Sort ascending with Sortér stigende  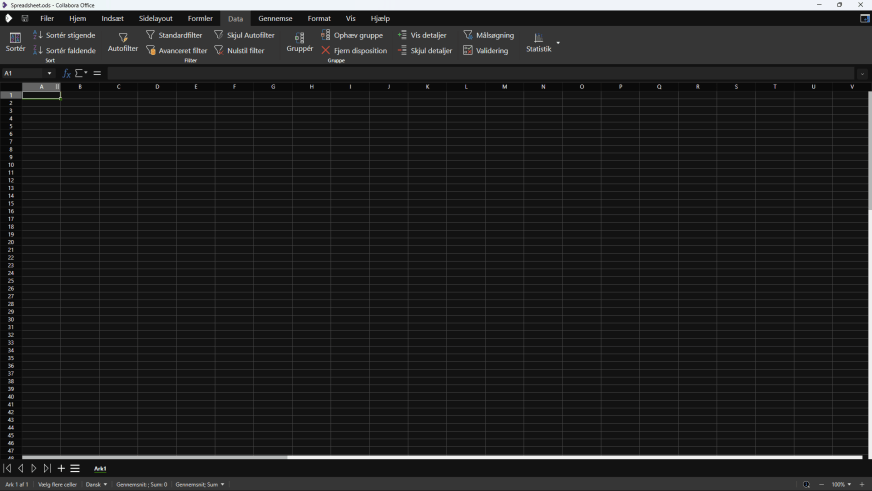[x=64, y=35]
